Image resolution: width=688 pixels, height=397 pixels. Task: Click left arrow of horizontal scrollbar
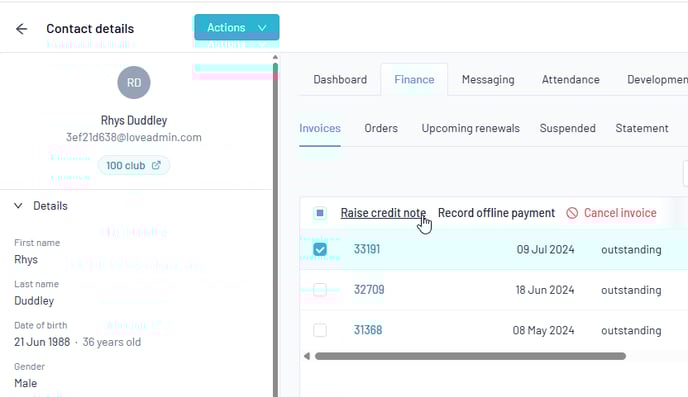pyautogui.click(x=307, y=356)
